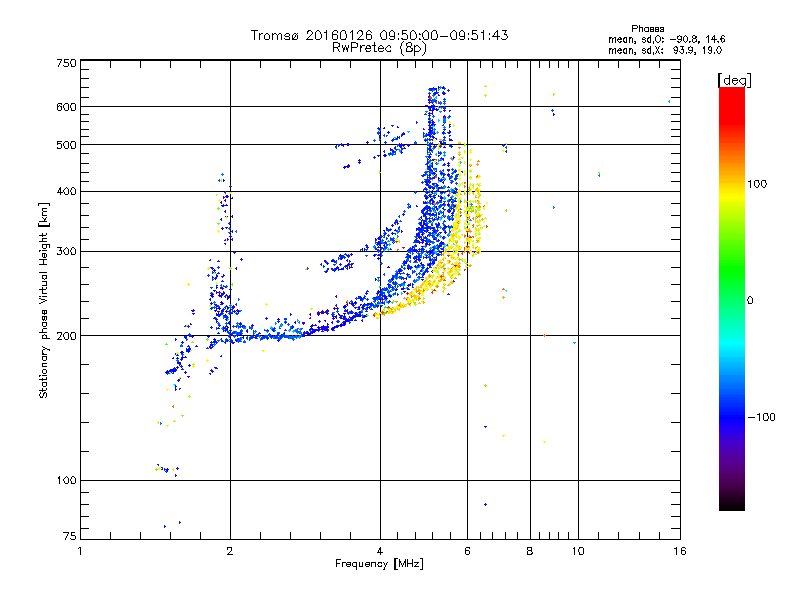Click the vertical blue O-mode trace above 600 km
Image resolution: width=800 pixels, height=600 pixels.
tap(438, 96)
